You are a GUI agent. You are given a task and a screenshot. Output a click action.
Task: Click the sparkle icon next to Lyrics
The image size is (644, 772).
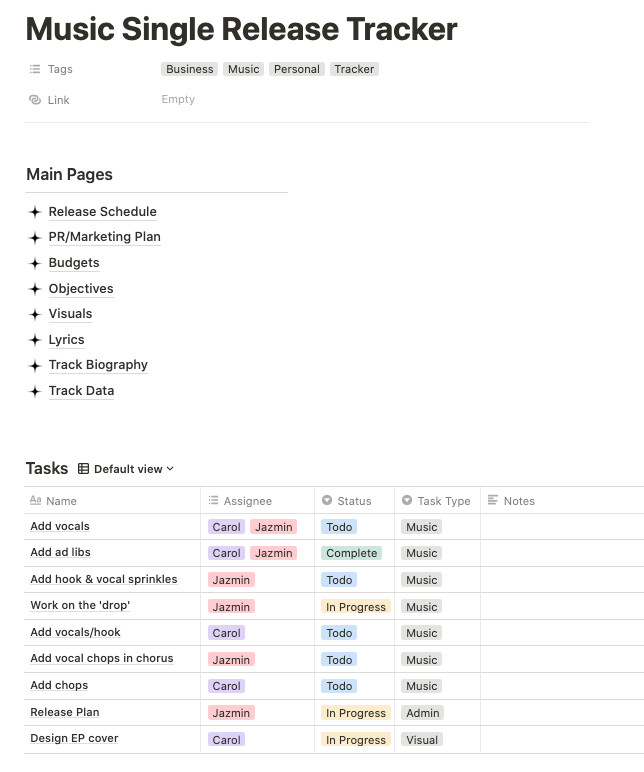[35, 340]
